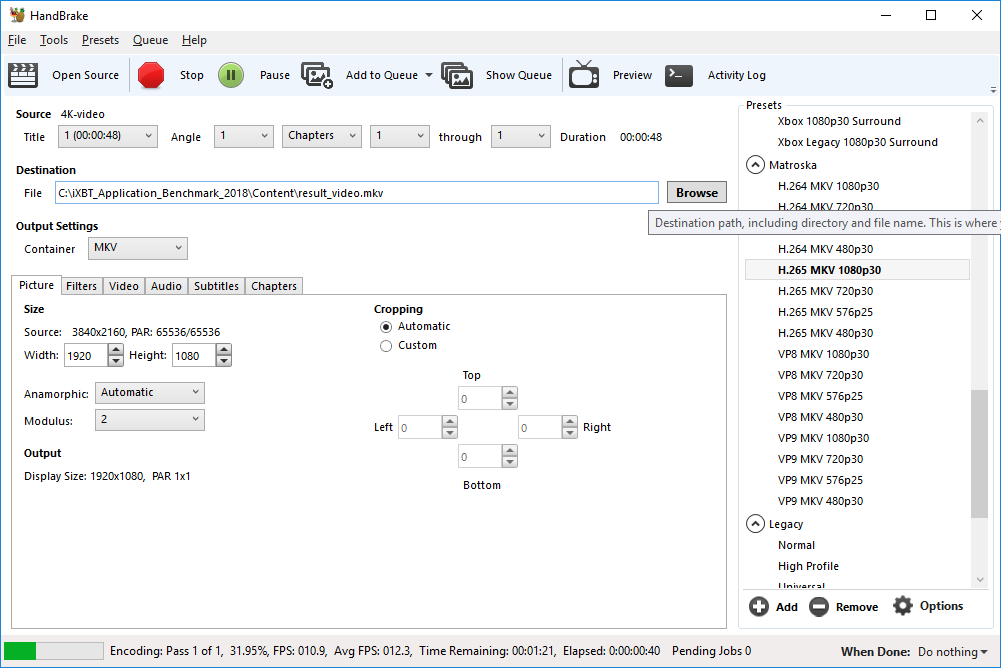Switch to the Audio tab

coord(166,286)
